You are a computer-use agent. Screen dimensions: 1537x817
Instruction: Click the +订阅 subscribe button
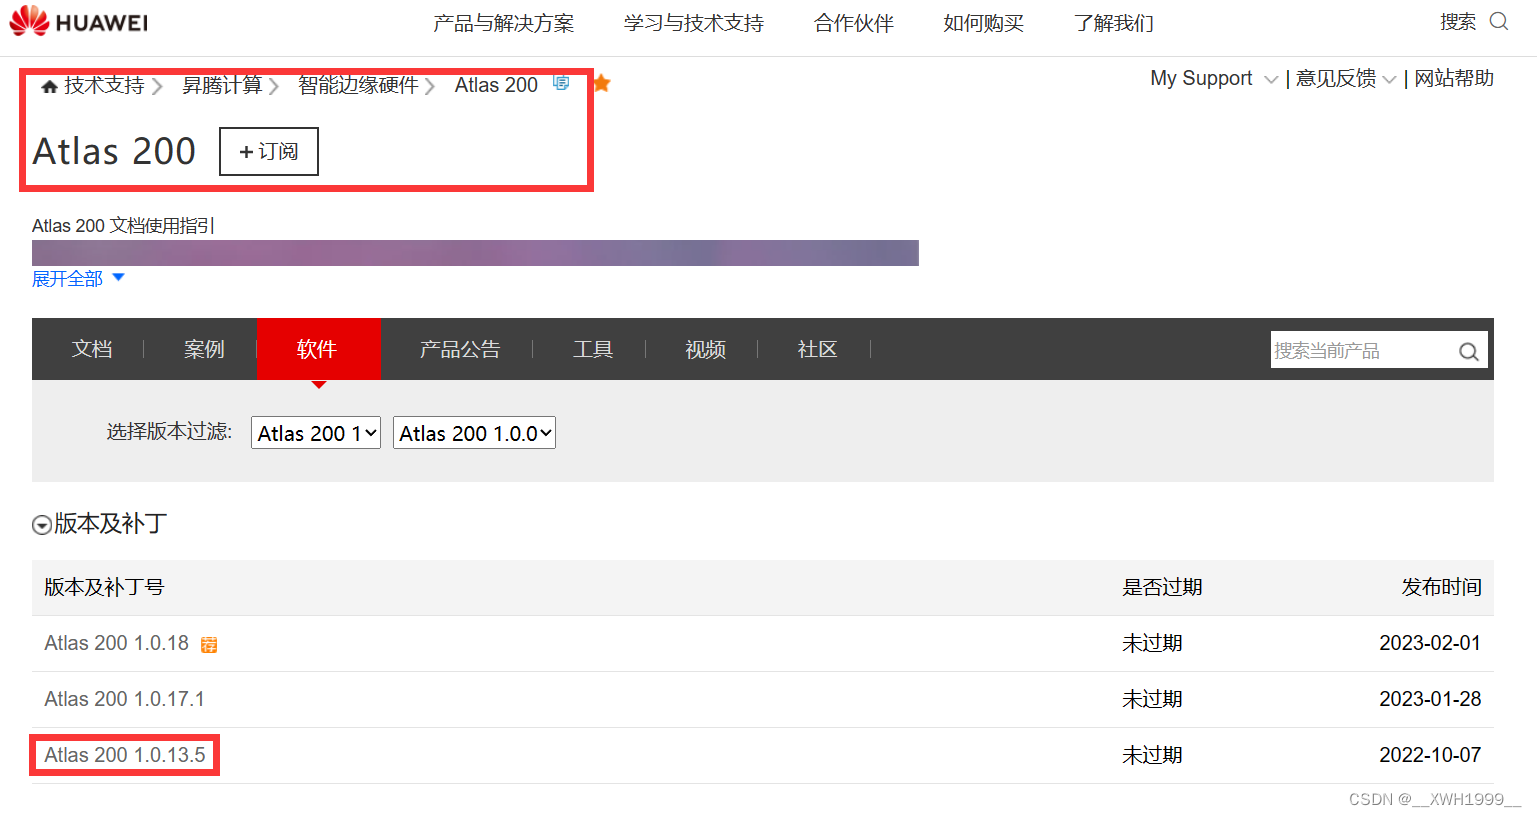(x=269, y=151)
